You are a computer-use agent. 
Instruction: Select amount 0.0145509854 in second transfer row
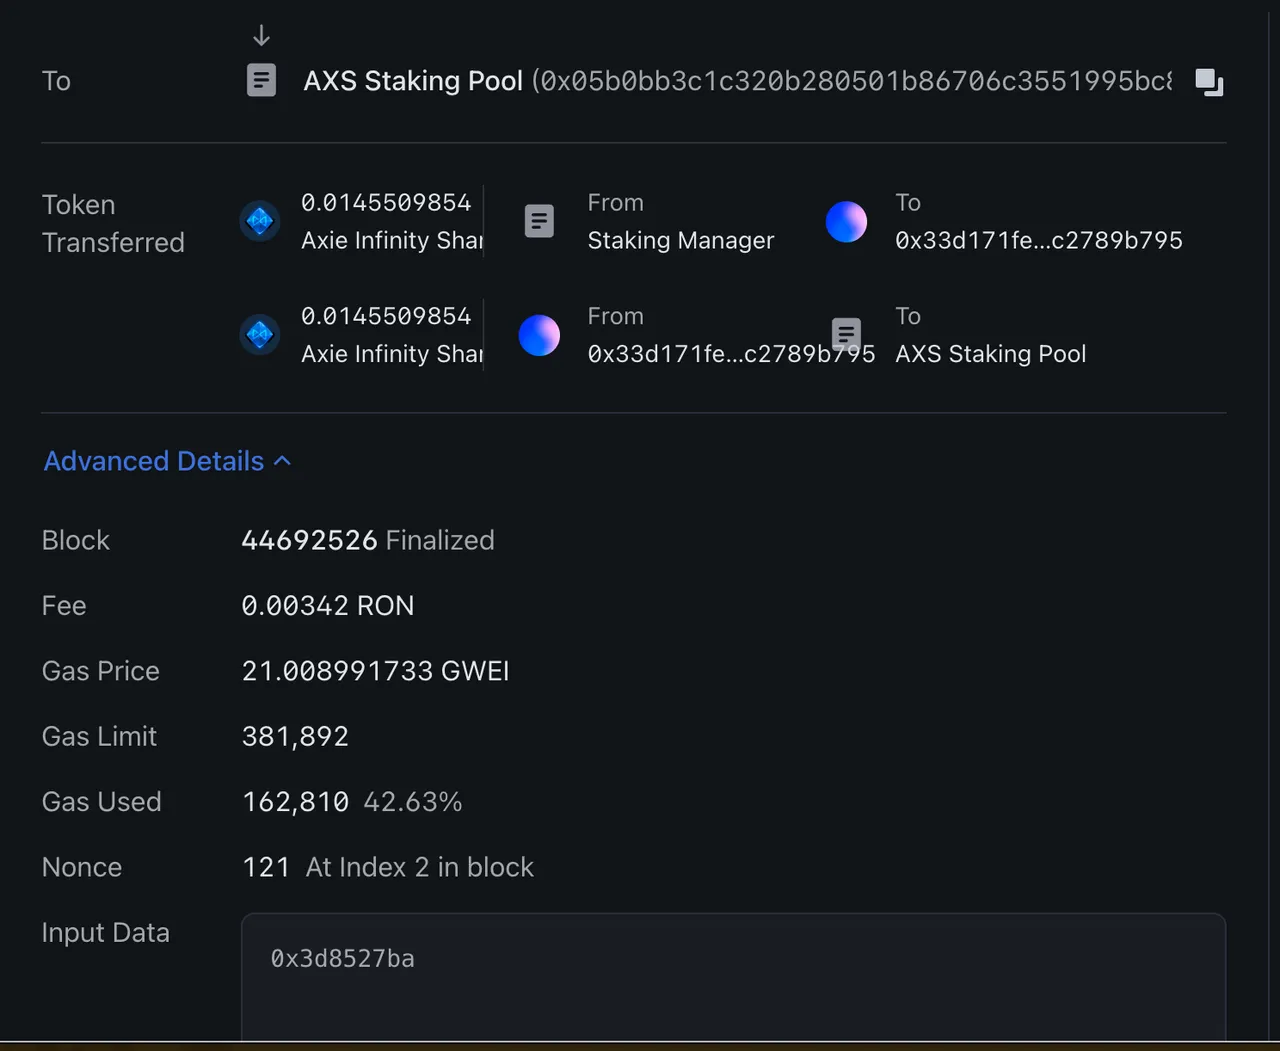click(x=386, y=316)
